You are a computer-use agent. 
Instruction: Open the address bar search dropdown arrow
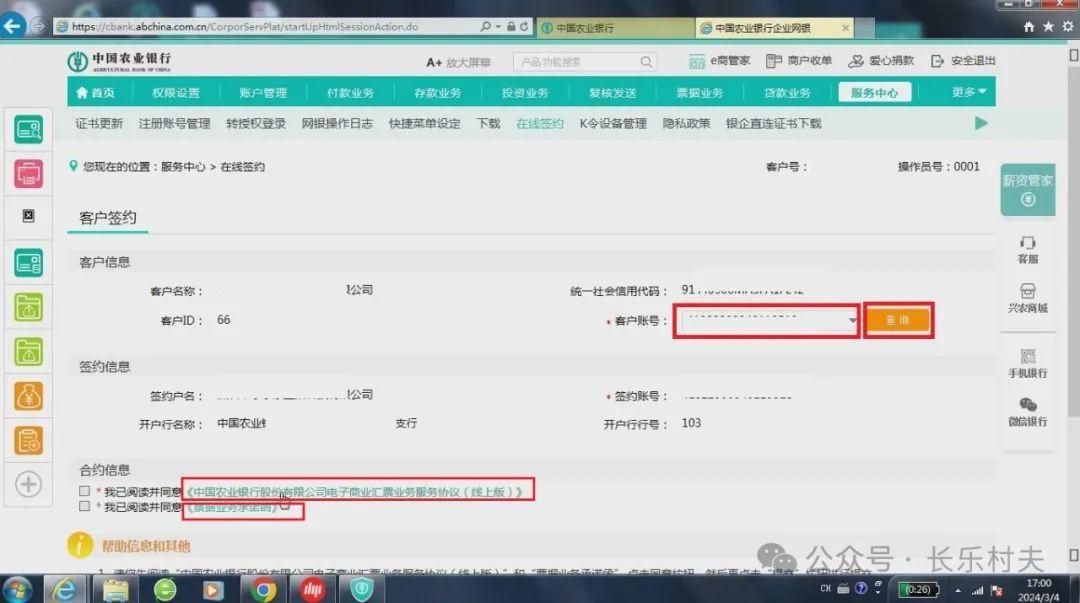point(498,27)
